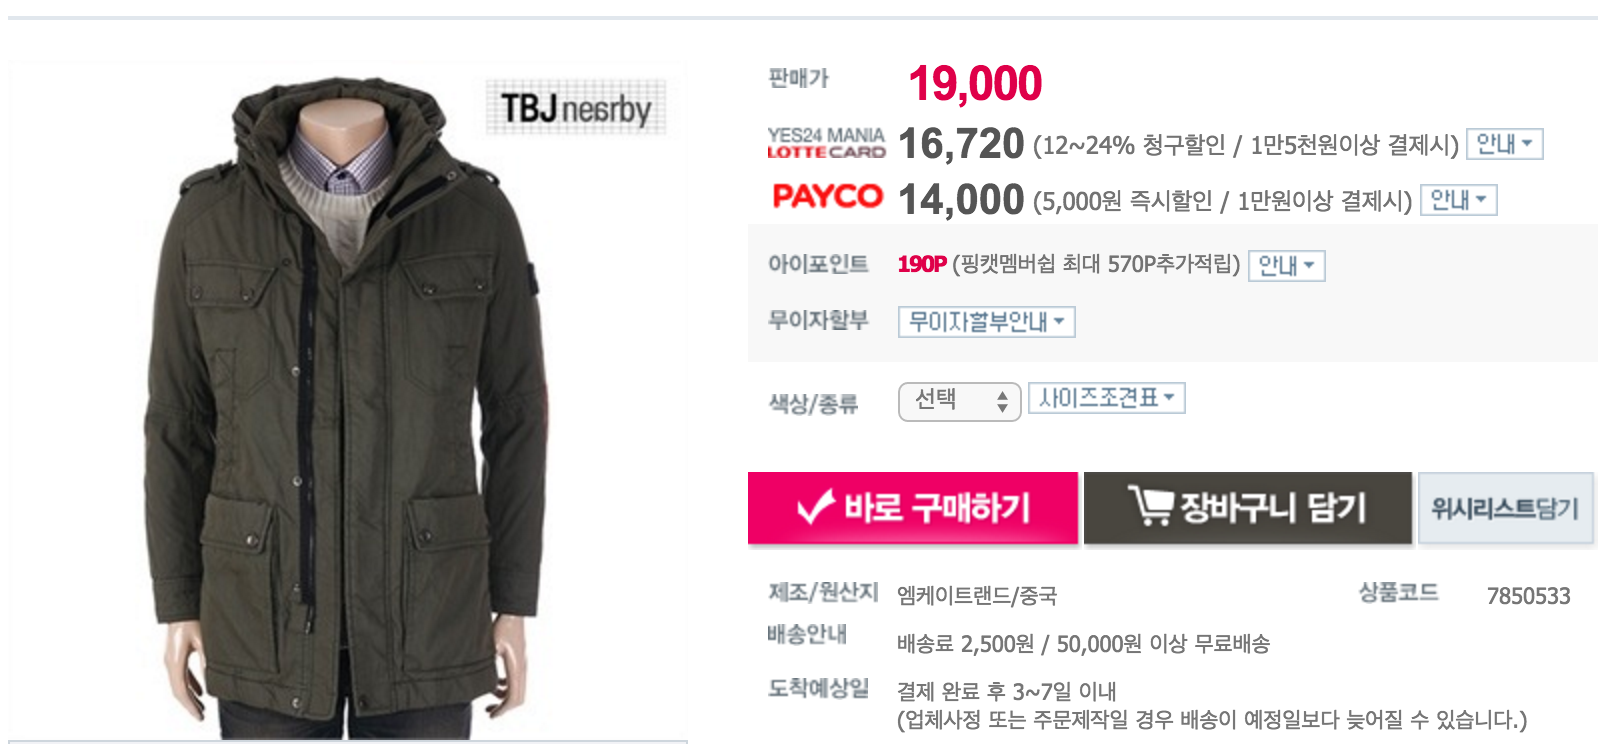Click the 바로 구매하기 buy now button
The width and height of the screenshot is (1598, 744).
pos(913,508)
